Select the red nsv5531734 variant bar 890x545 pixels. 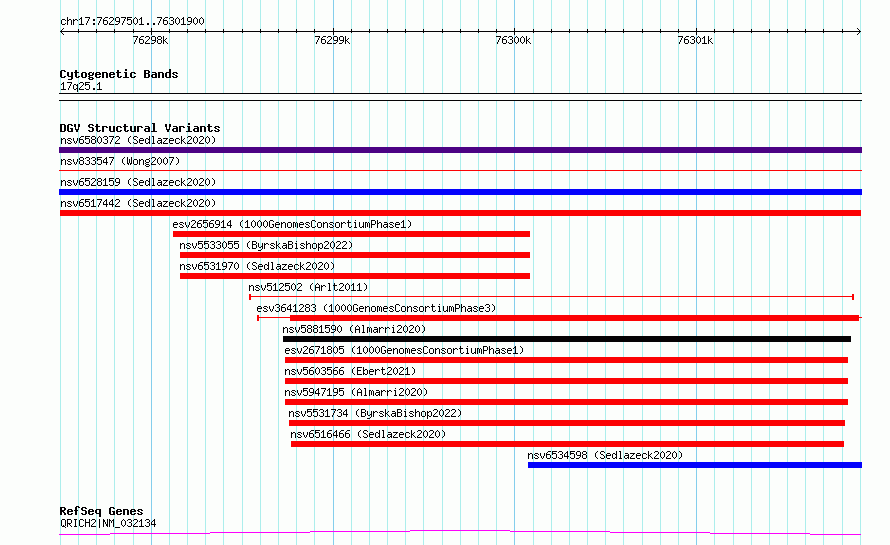(x=567, y=423)
